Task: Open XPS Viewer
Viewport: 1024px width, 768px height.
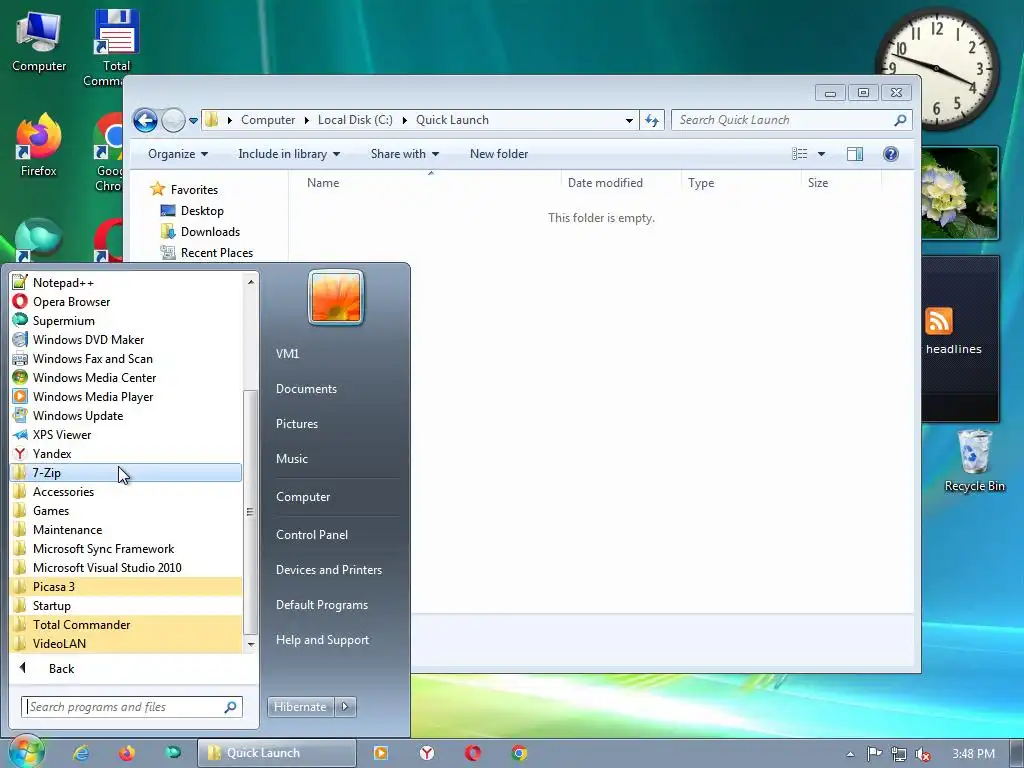Action: [126, 434]
